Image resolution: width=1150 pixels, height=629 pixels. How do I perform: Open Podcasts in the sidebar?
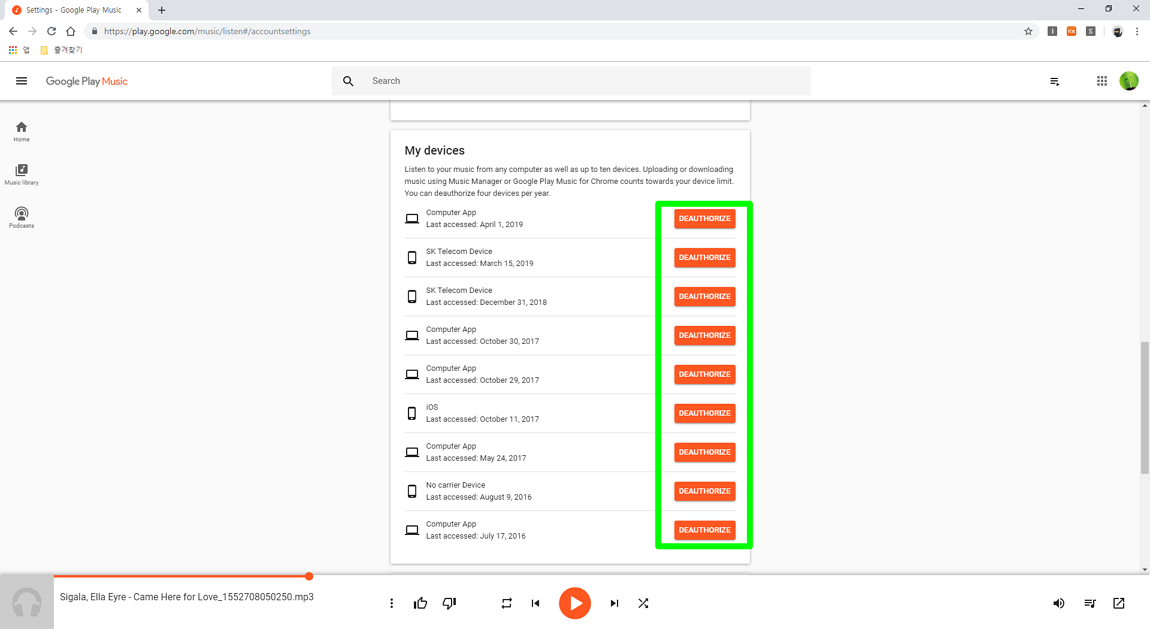pyautogui.click(x=21, y=218)
